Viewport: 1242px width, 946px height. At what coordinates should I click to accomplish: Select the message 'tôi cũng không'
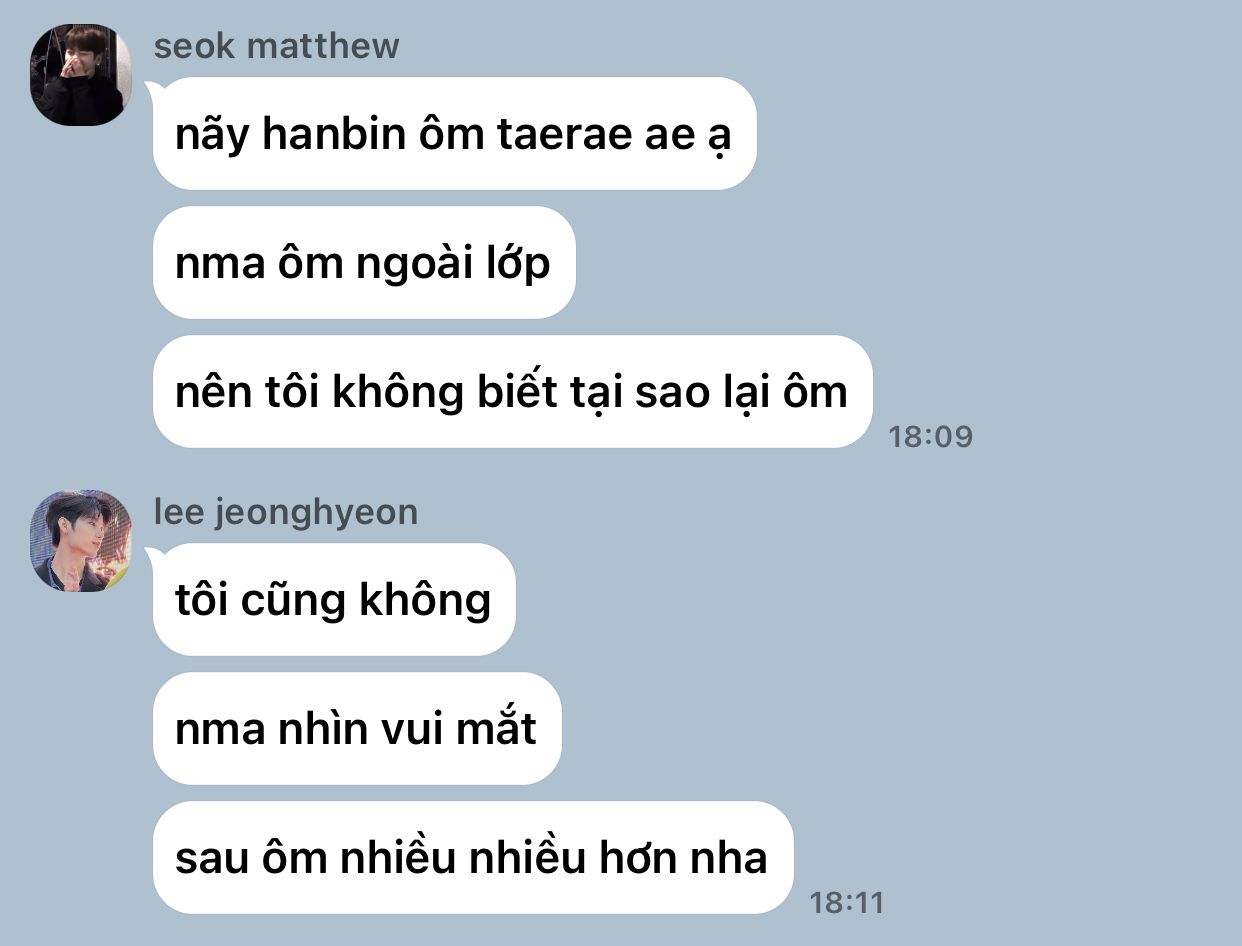334,599
